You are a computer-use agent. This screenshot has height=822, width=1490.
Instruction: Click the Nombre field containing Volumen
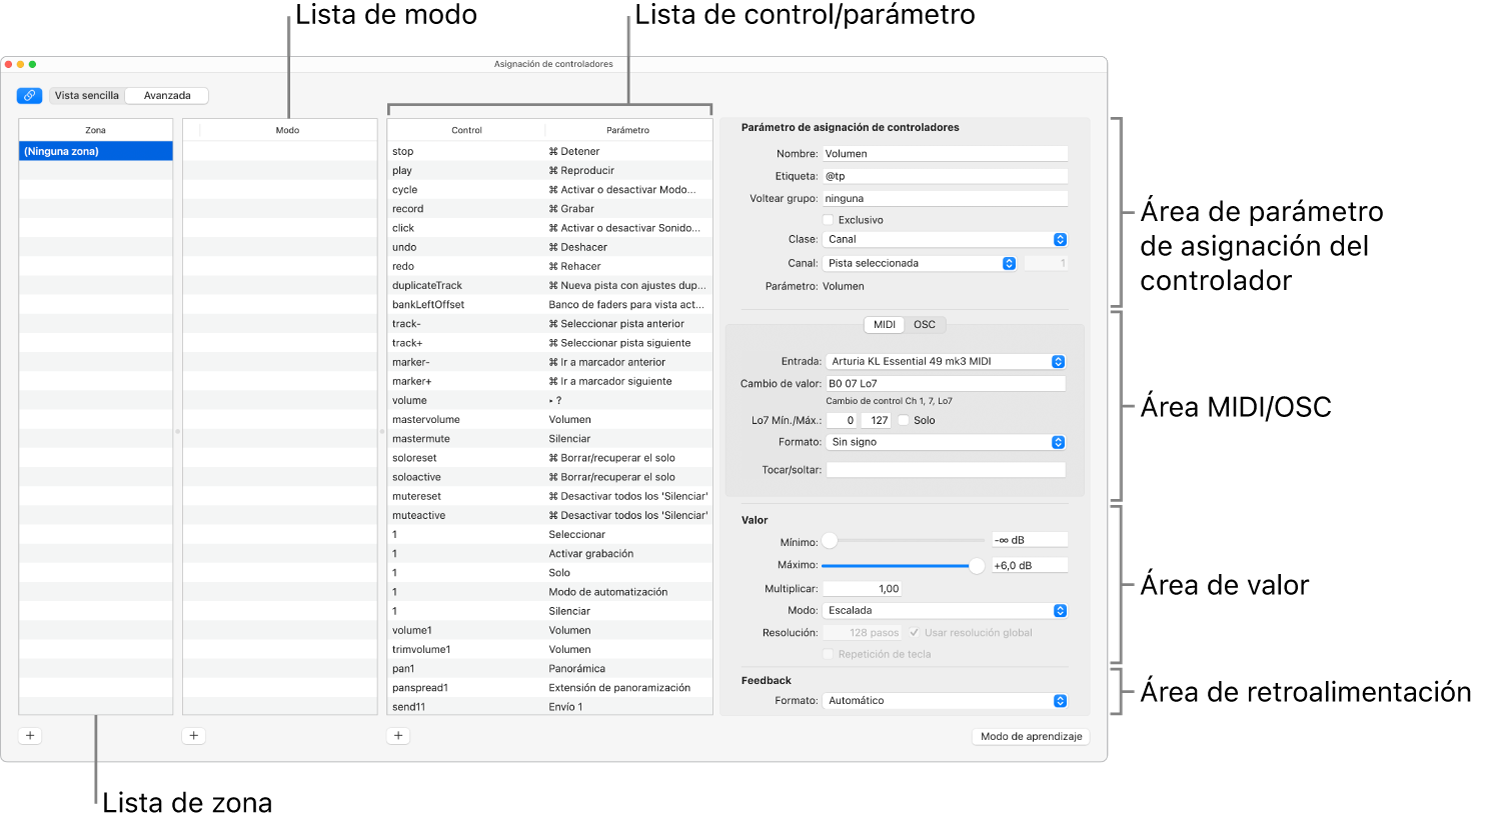coord(944,154)
